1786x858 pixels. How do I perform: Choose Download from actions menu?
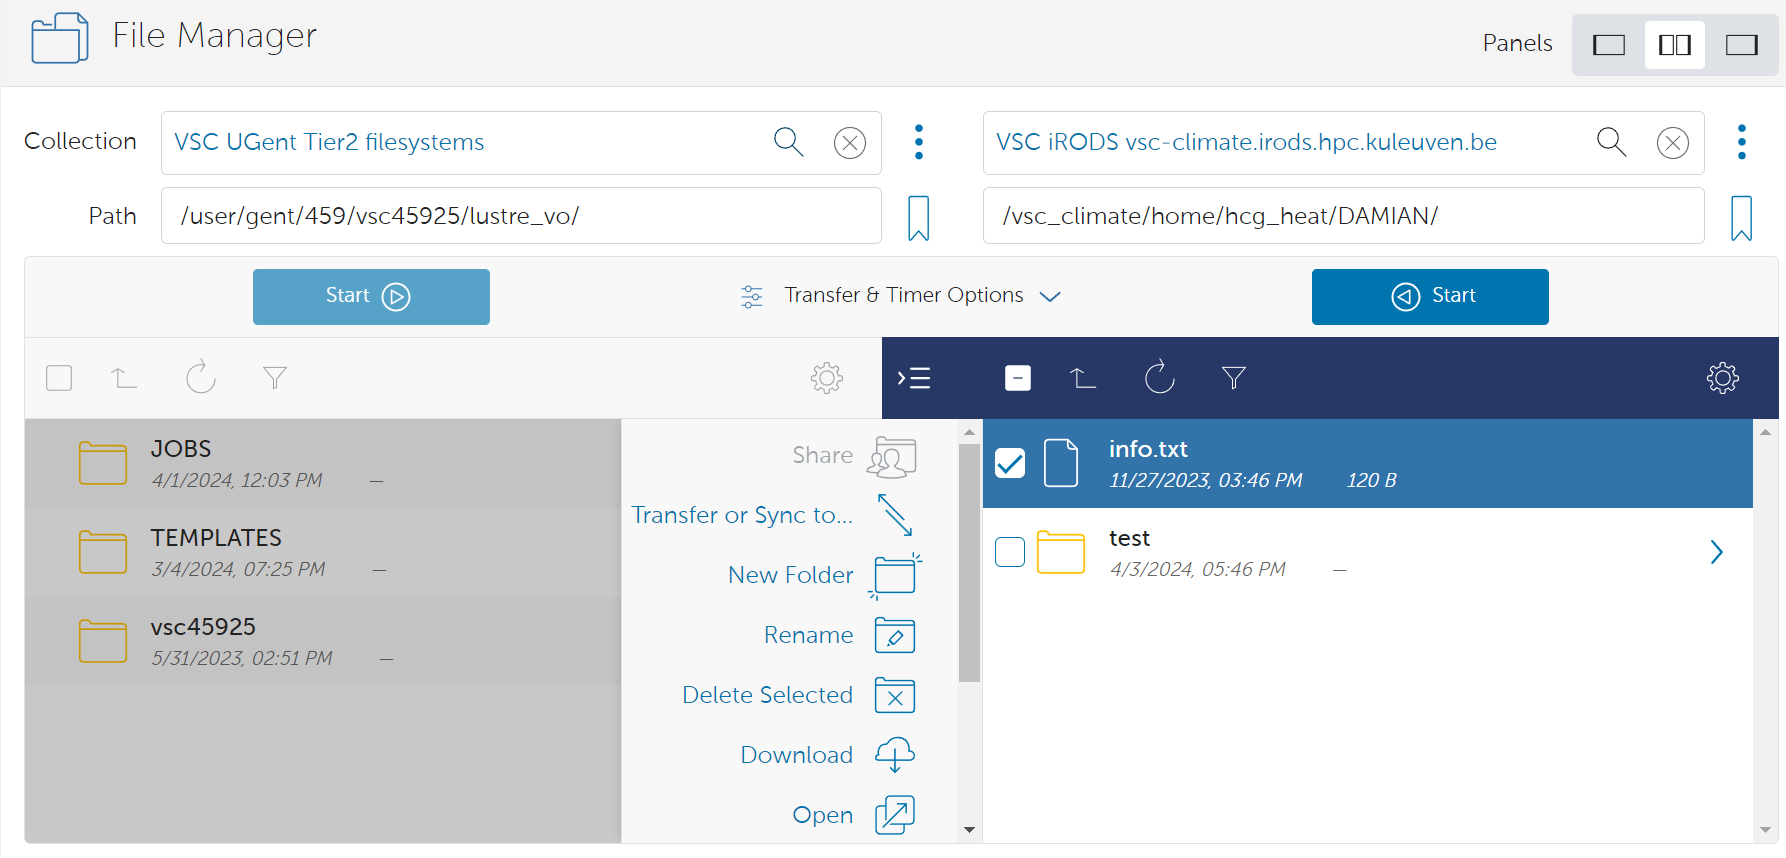[x=827, y=755]
